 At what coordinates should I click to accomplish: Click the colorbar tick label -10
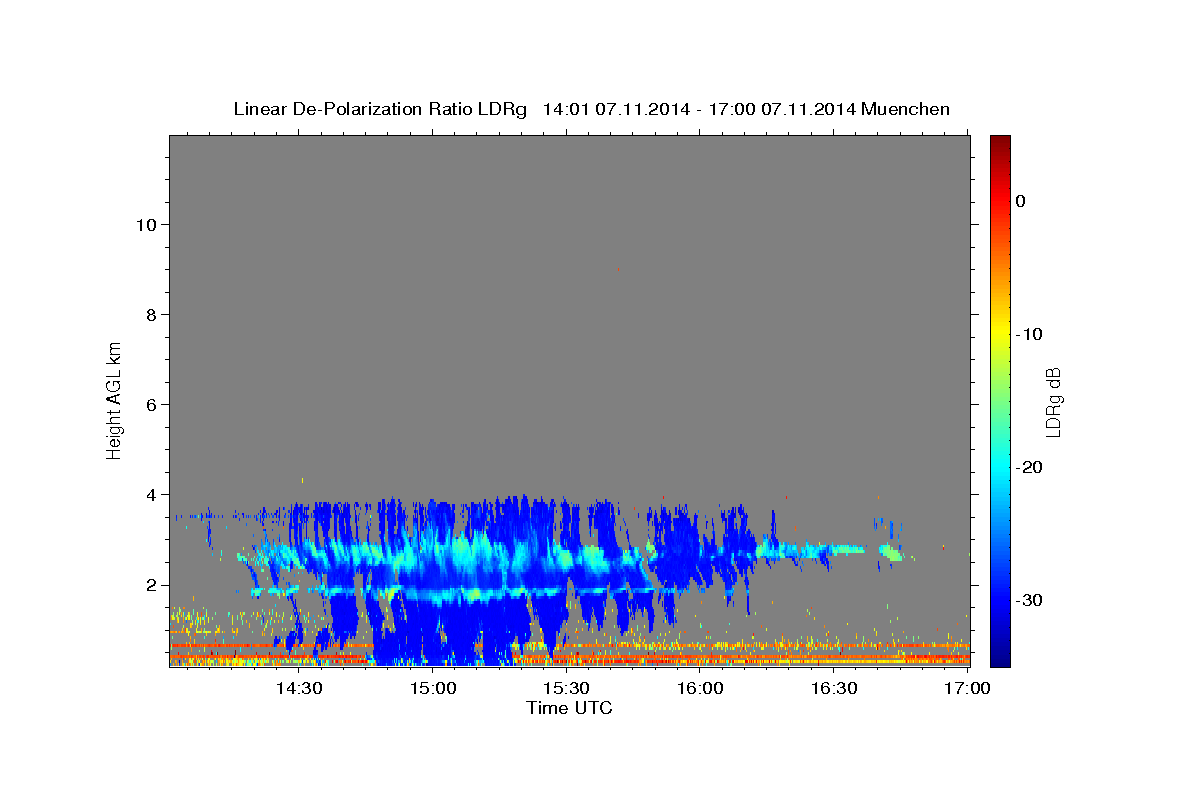[1028, 334]
